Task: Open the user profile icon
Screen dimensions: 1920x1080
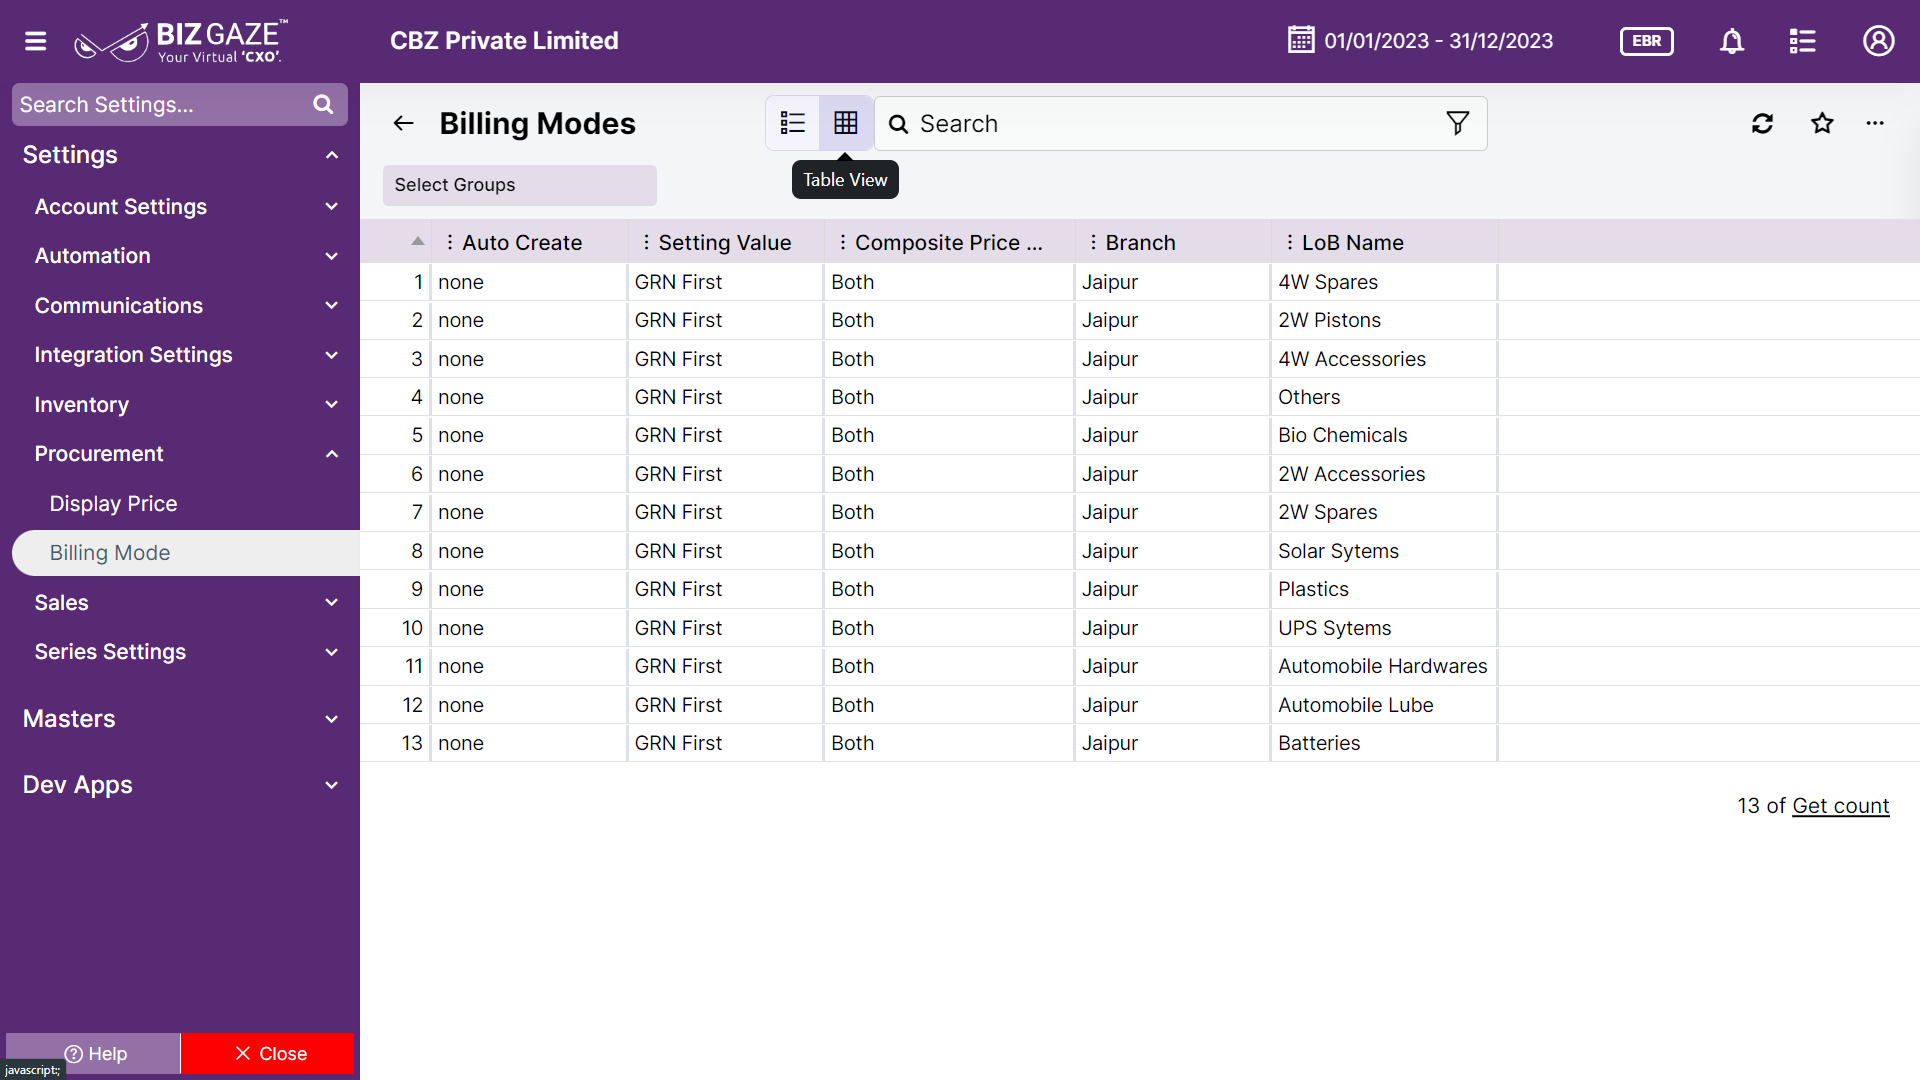Action: [1878, 41]
